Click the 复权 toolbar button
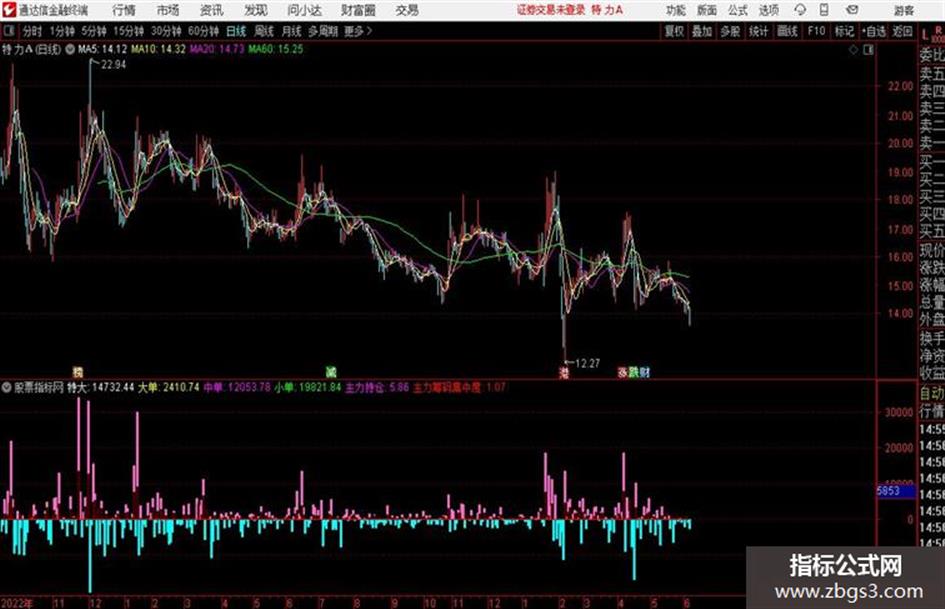This screenshot has height=609, width=945. pyautogui.click(x=674, y=31)
